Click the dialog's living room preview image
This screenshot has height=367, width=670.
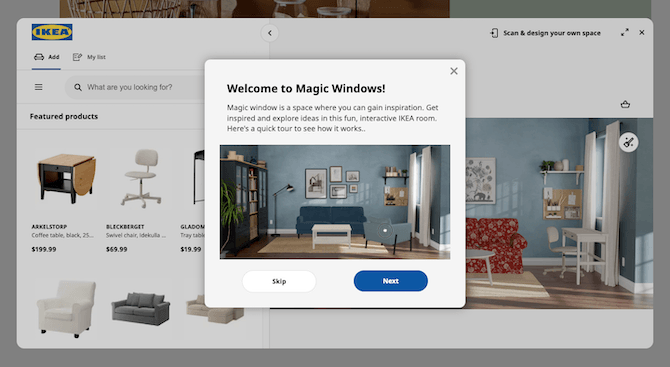pos(335,202)
